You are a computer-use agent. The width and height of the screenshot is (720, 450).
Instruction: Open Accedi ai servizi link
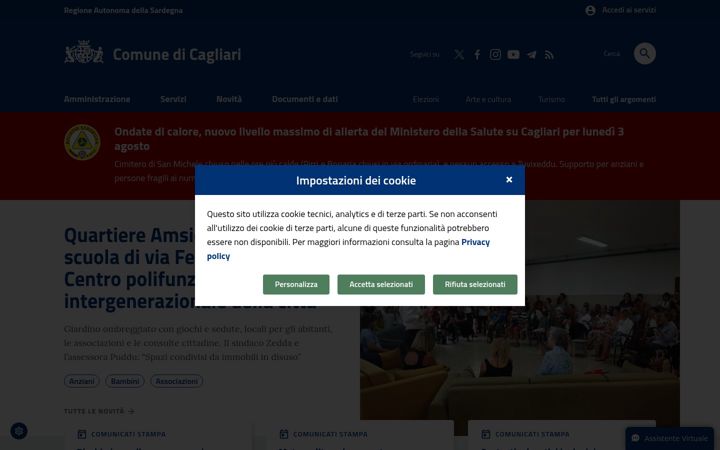629,10
